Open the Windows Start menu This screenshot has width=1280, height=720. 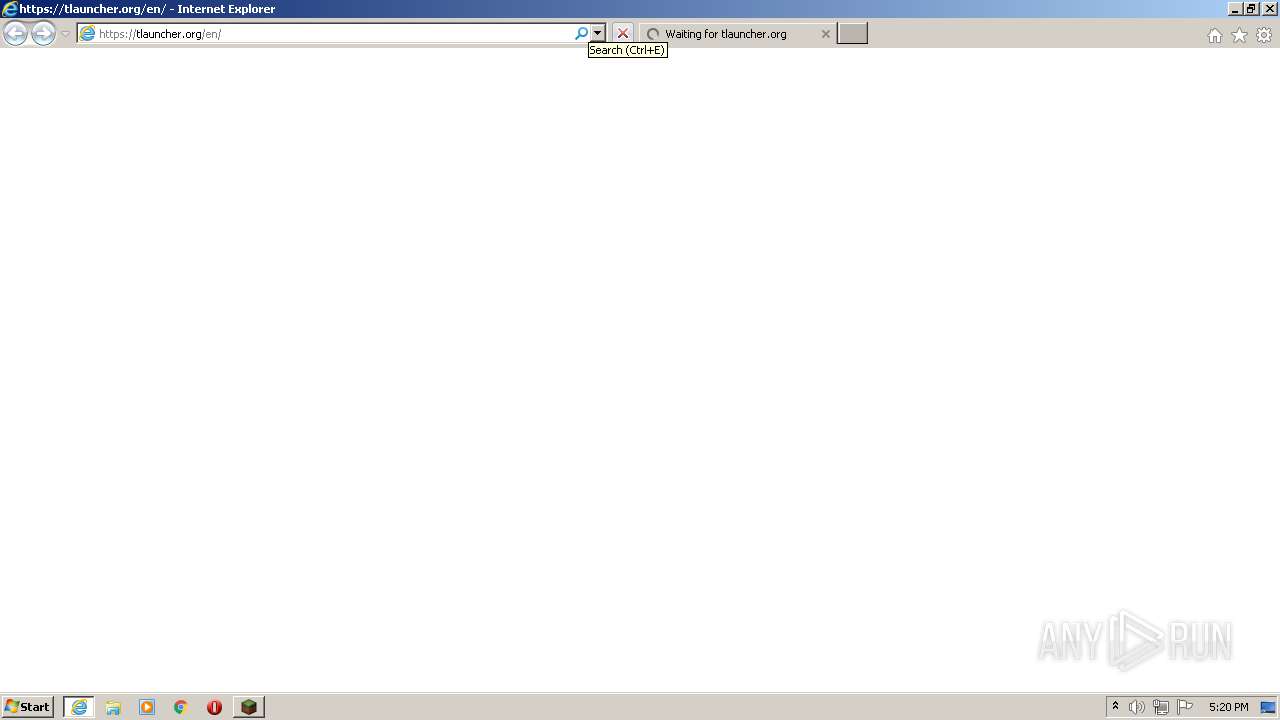(27, 707)
